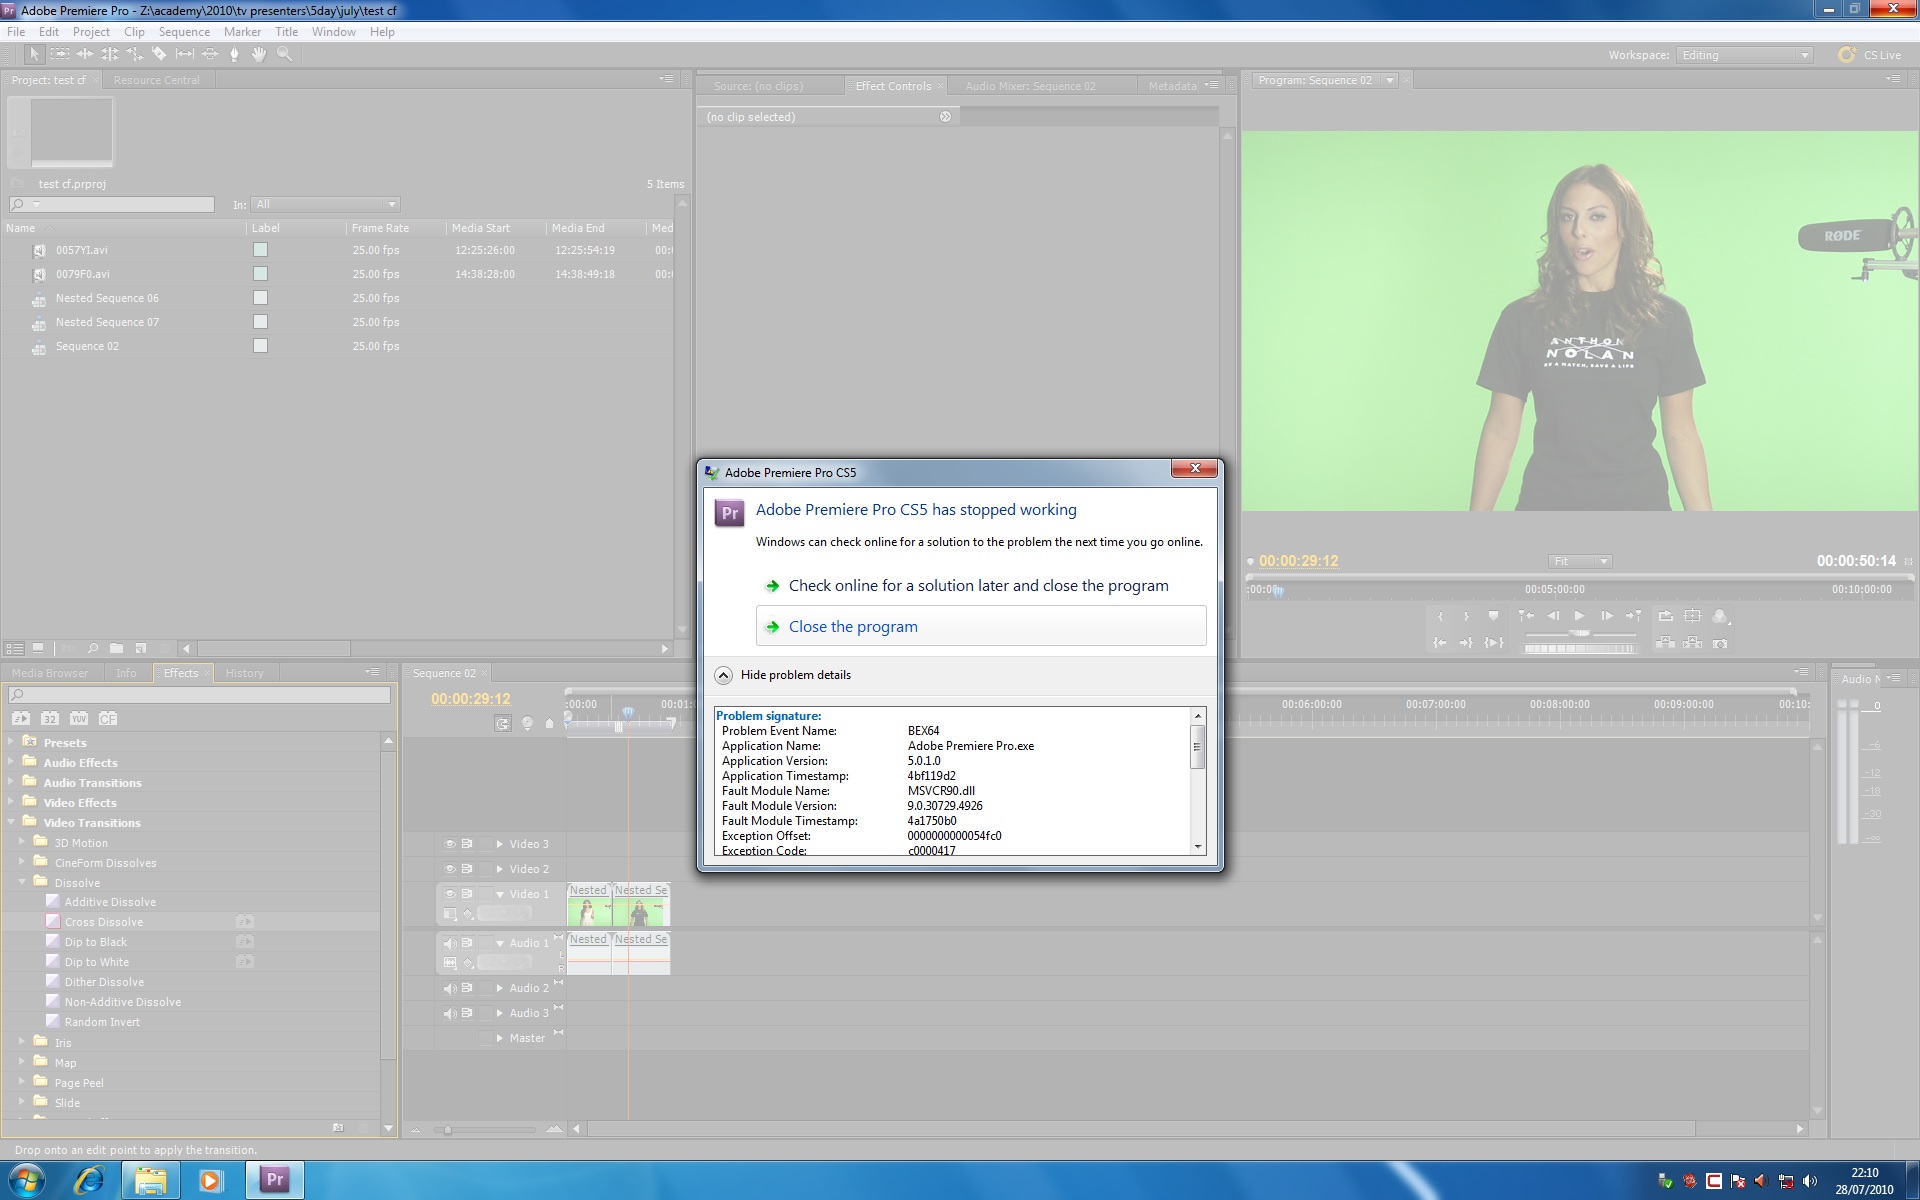1920x1200 pixels.
Task: Collapse problem details in crash dialog
Action: (x=724, y=675)
